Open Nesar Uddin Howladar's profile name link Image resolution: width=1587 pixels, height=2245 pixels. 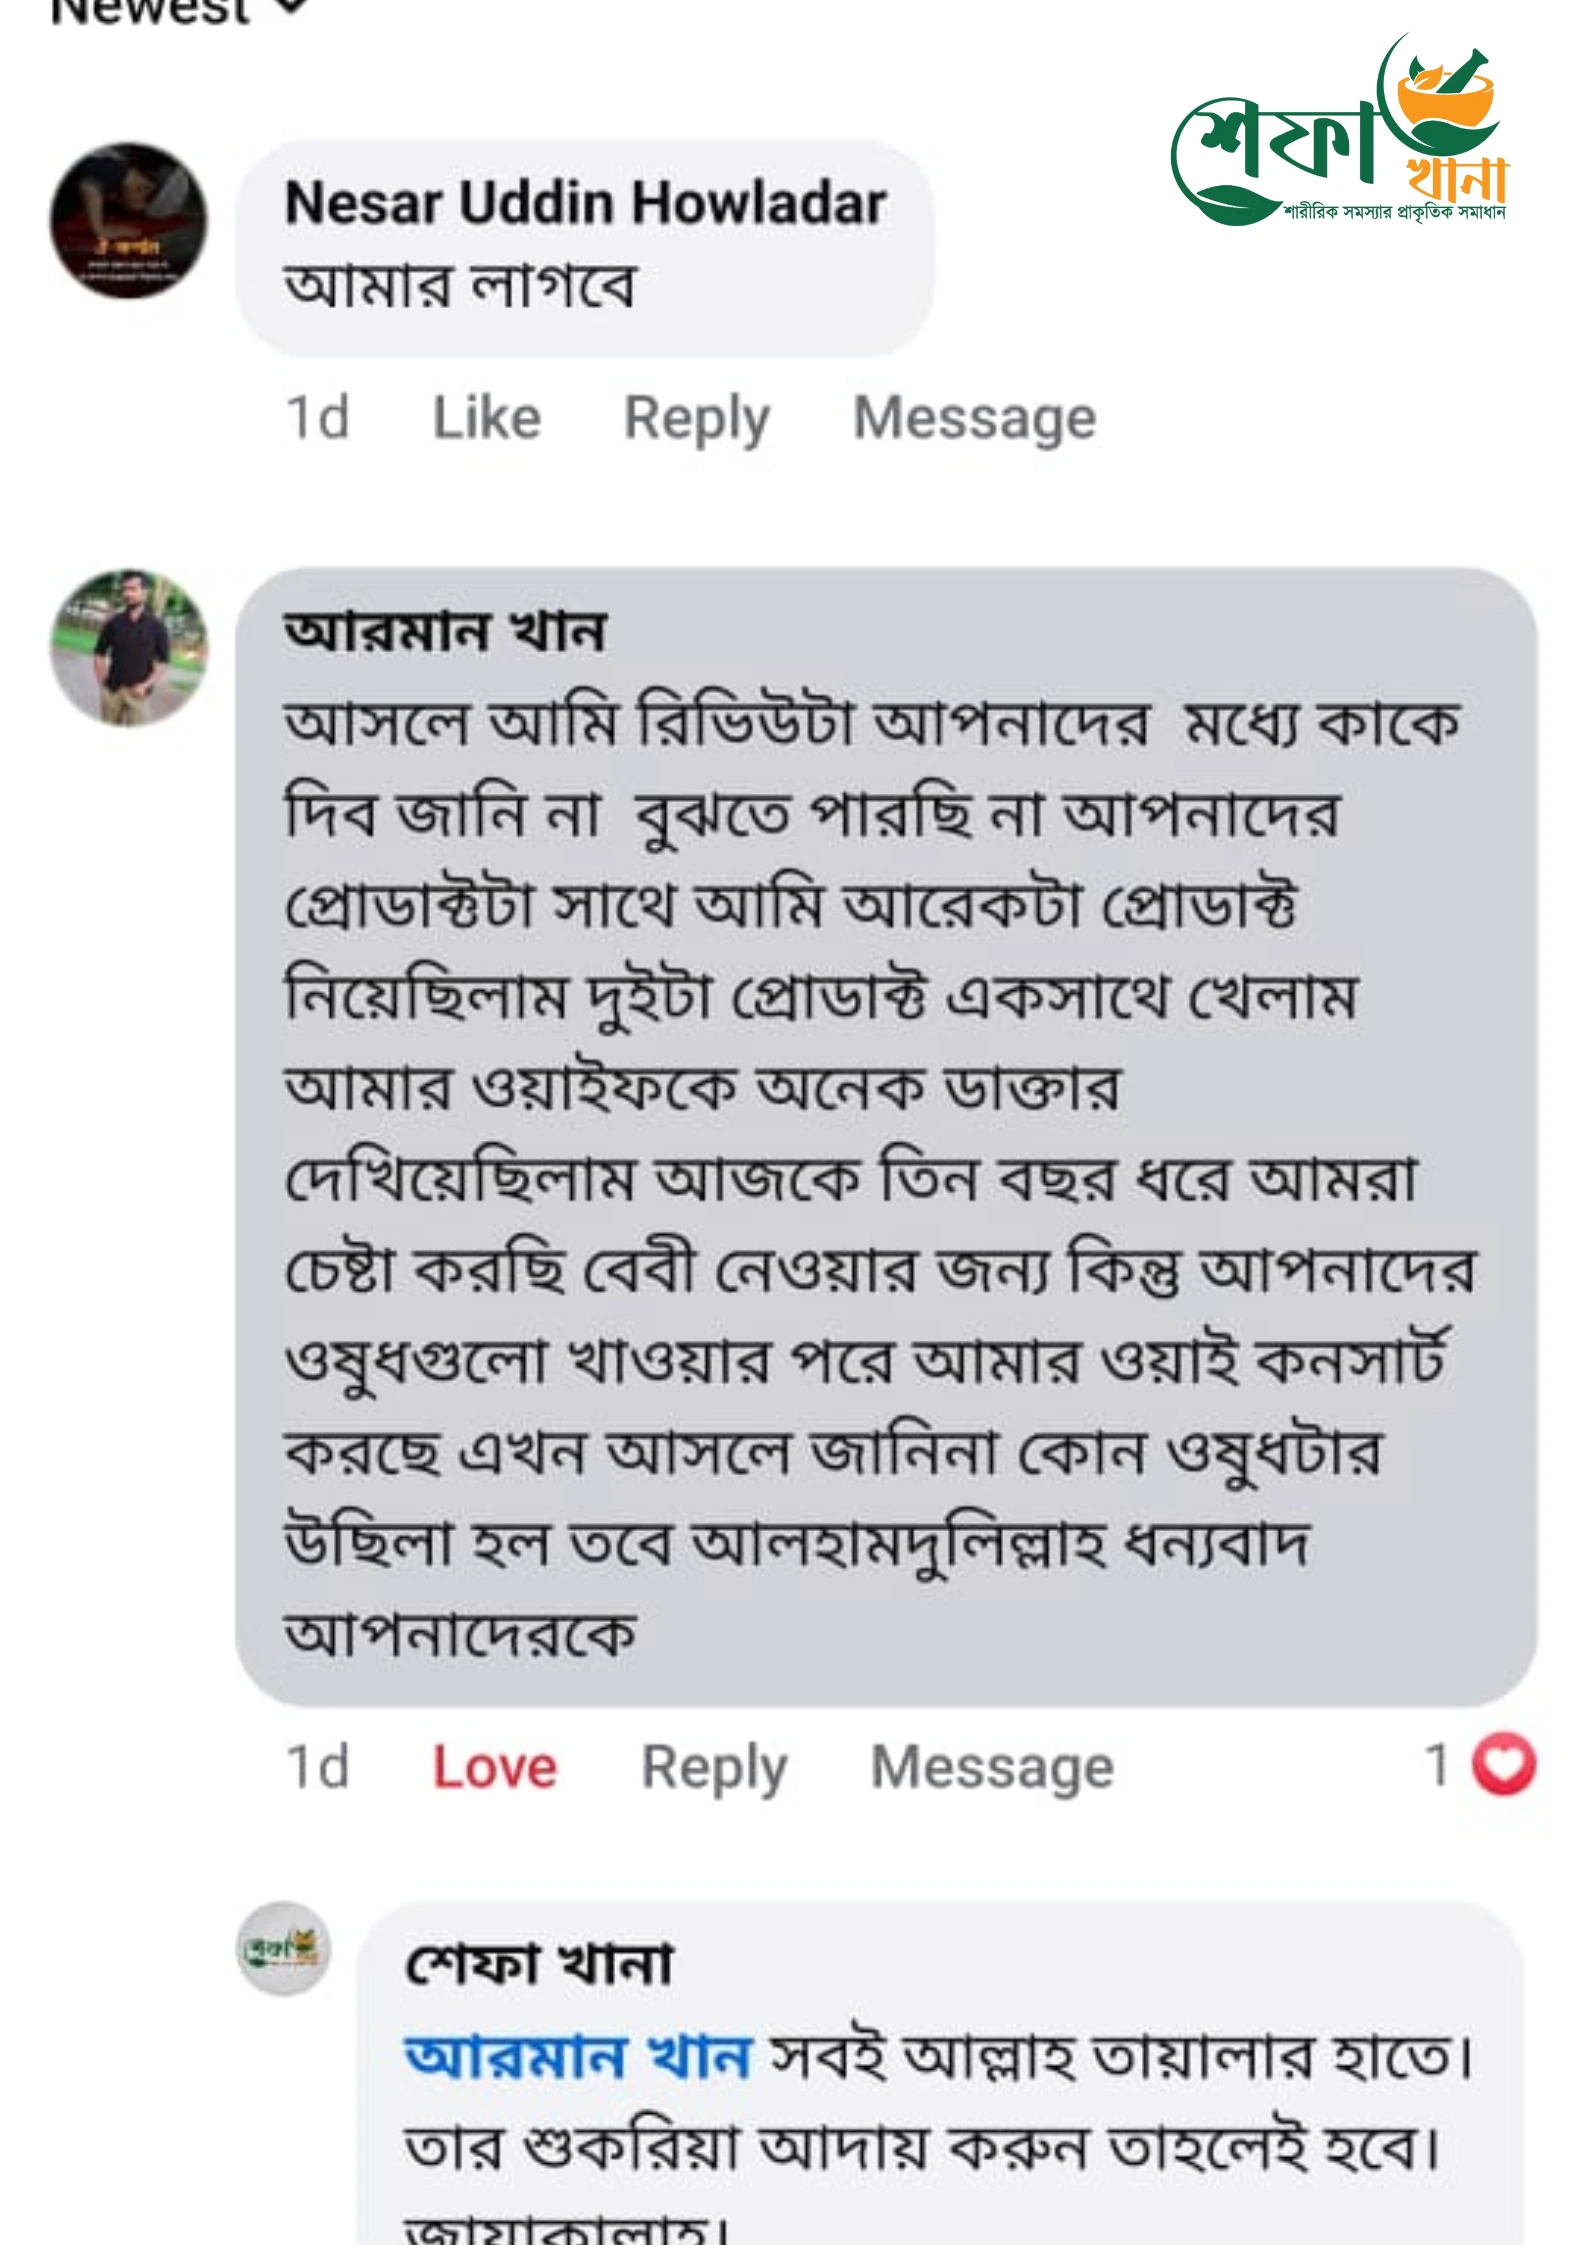pos(585,204)
